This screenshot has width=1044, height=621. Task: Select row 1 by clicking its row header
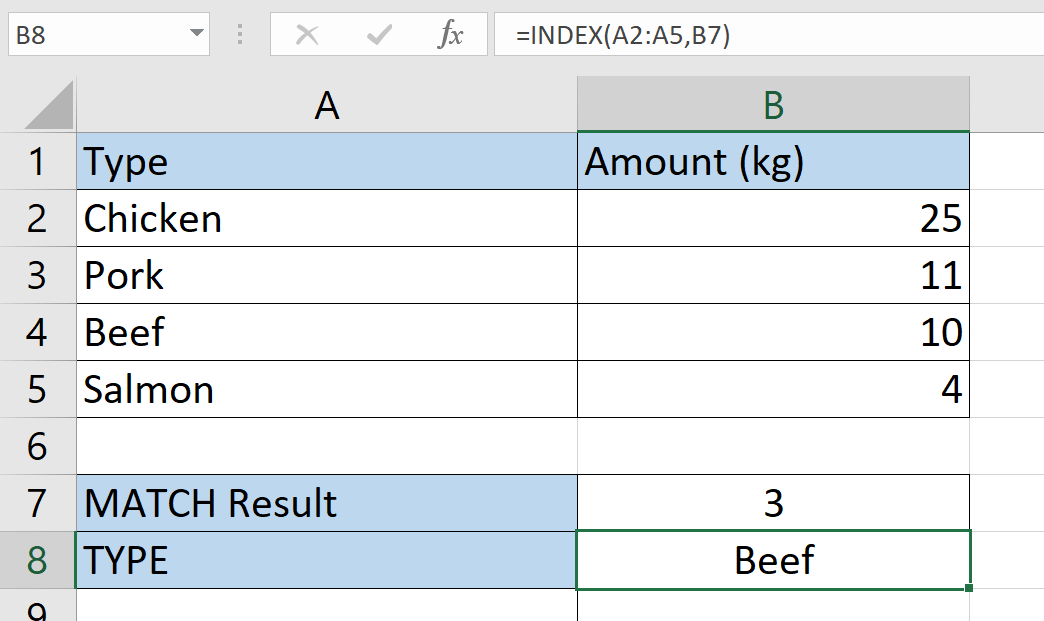pos(38,161)
